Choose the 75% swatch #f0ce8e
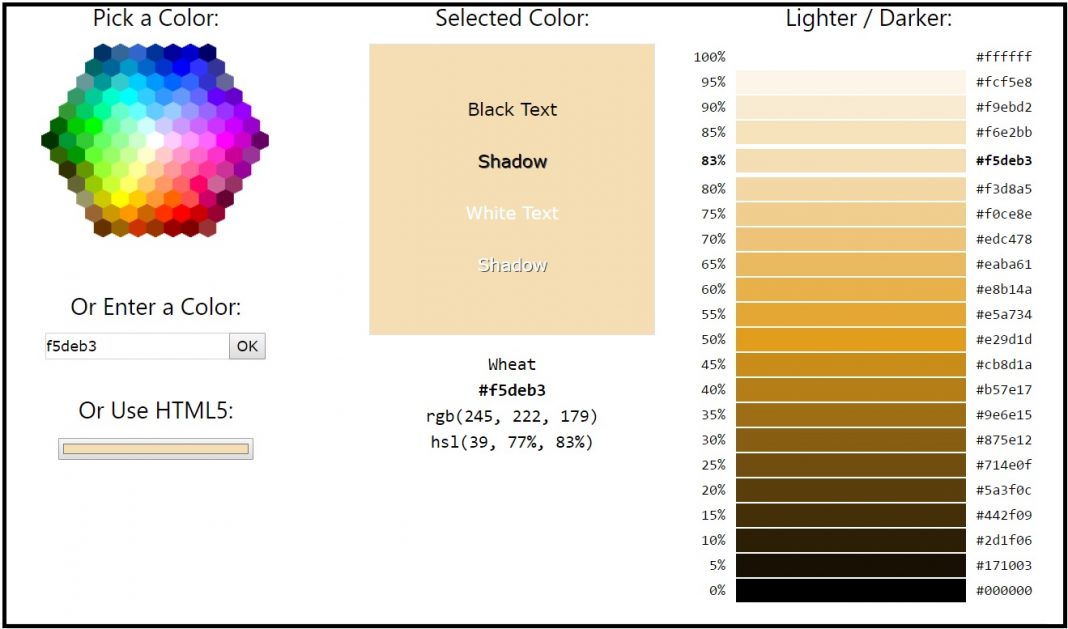This screenshot has width=1068, height=629. point(850,214)
